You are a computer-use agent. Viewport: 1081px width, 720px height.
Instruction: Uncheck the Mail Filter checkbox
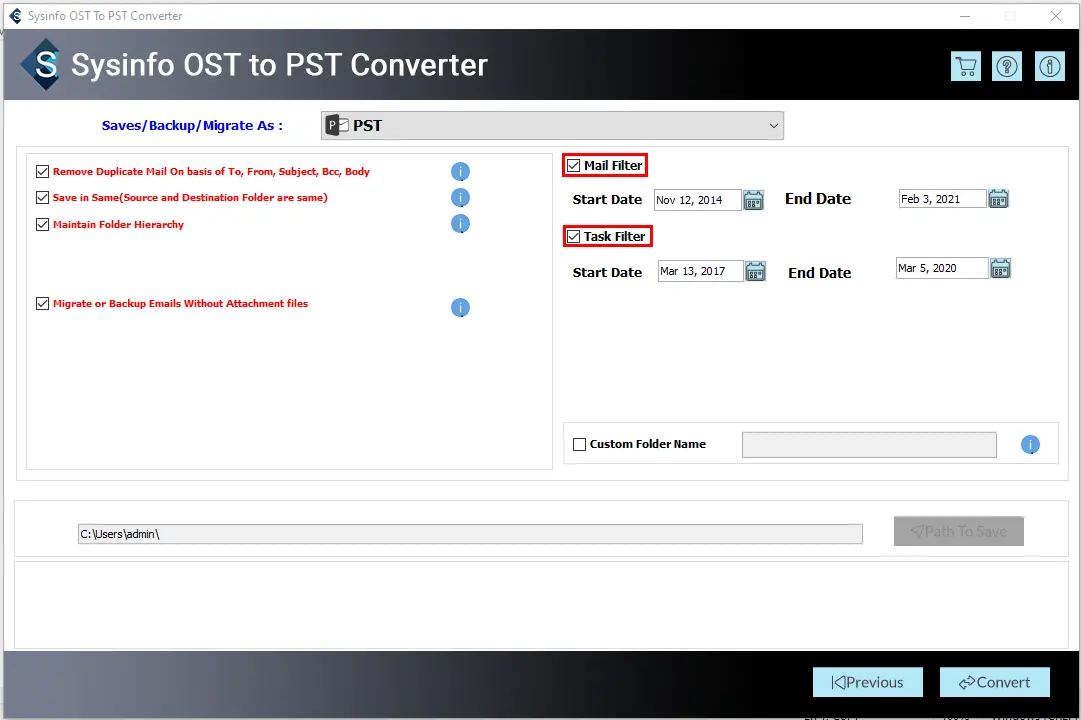click(x=574, y=166)
